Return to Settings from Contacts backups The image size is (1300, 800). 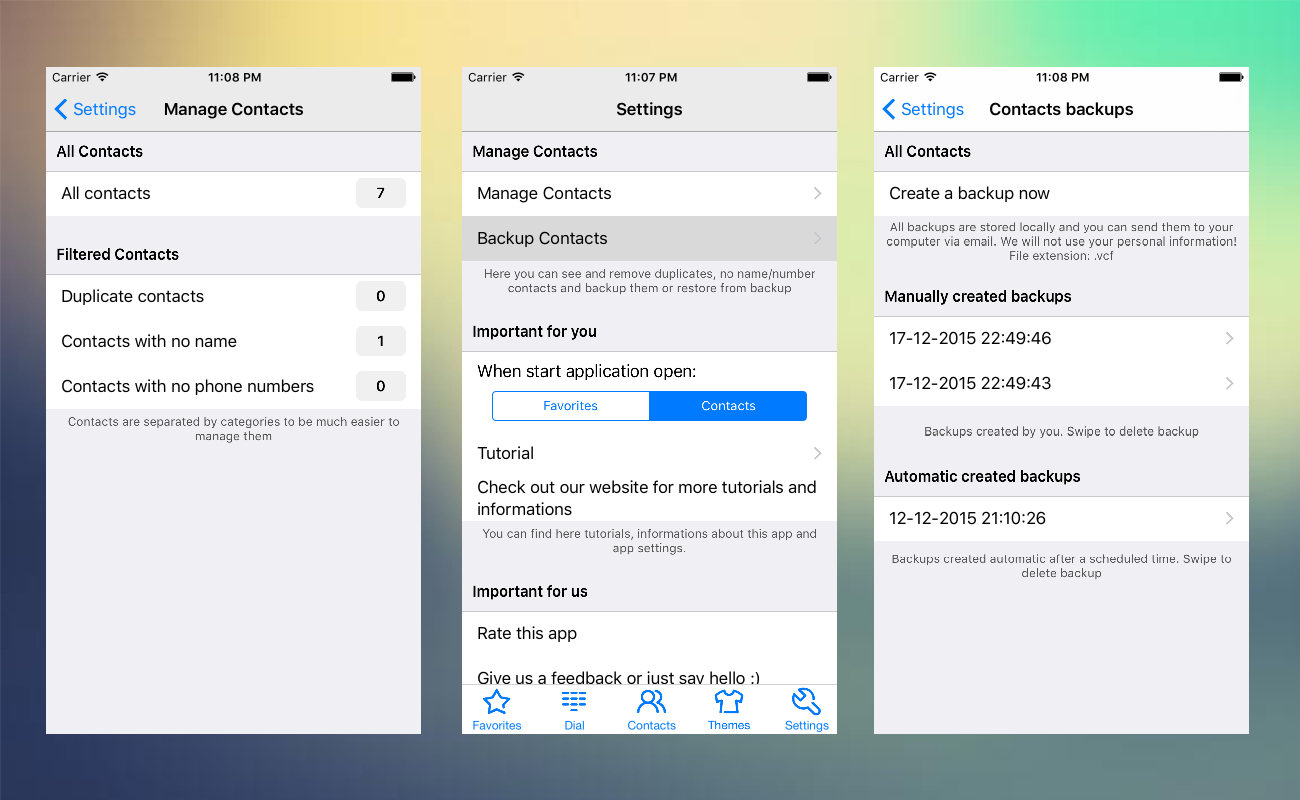[x=924, y=109]
